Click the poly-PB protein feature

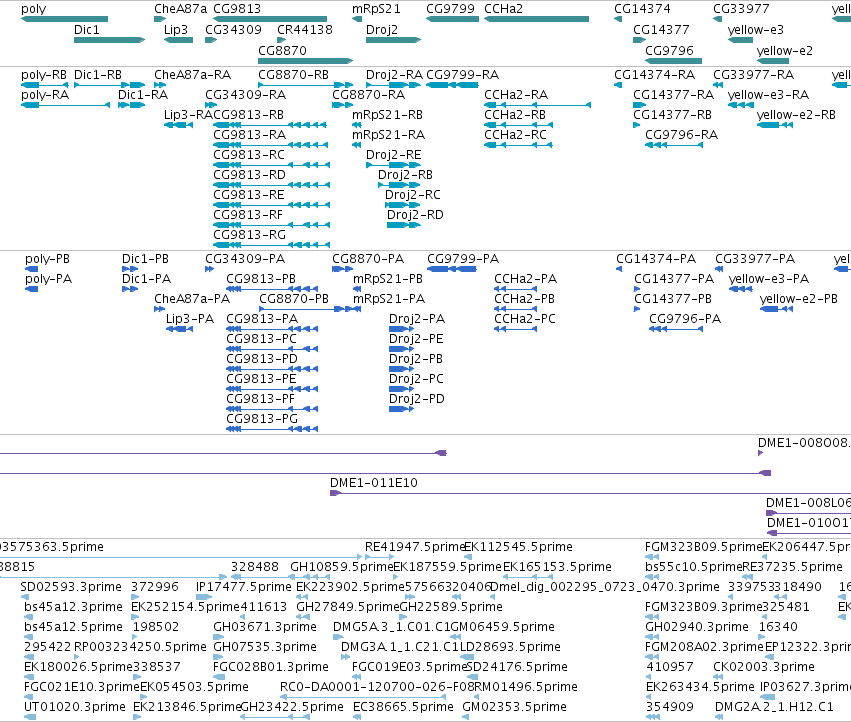pyautogui.click(x=31, y=269)
